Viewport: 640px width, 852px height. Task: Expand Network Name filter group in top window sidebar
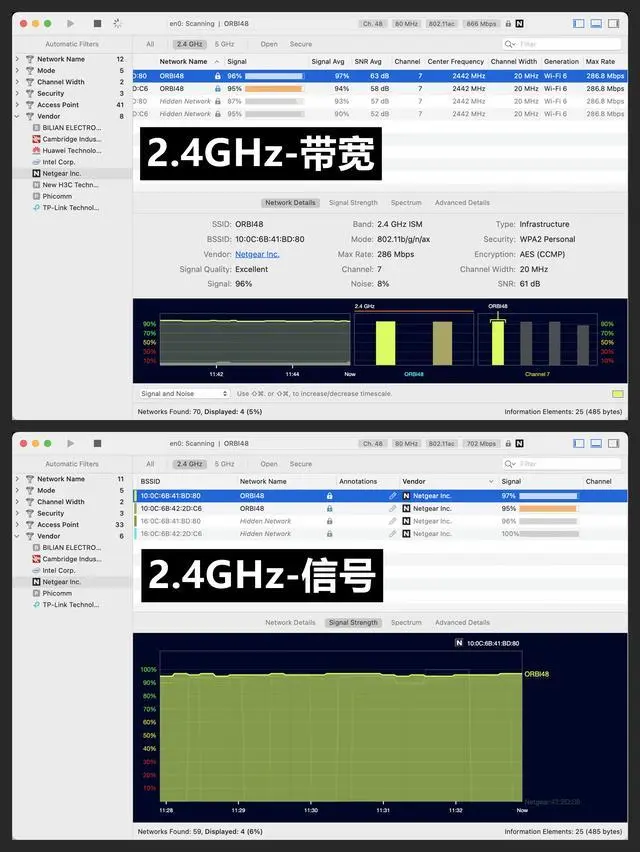click(x=17, y=59)
